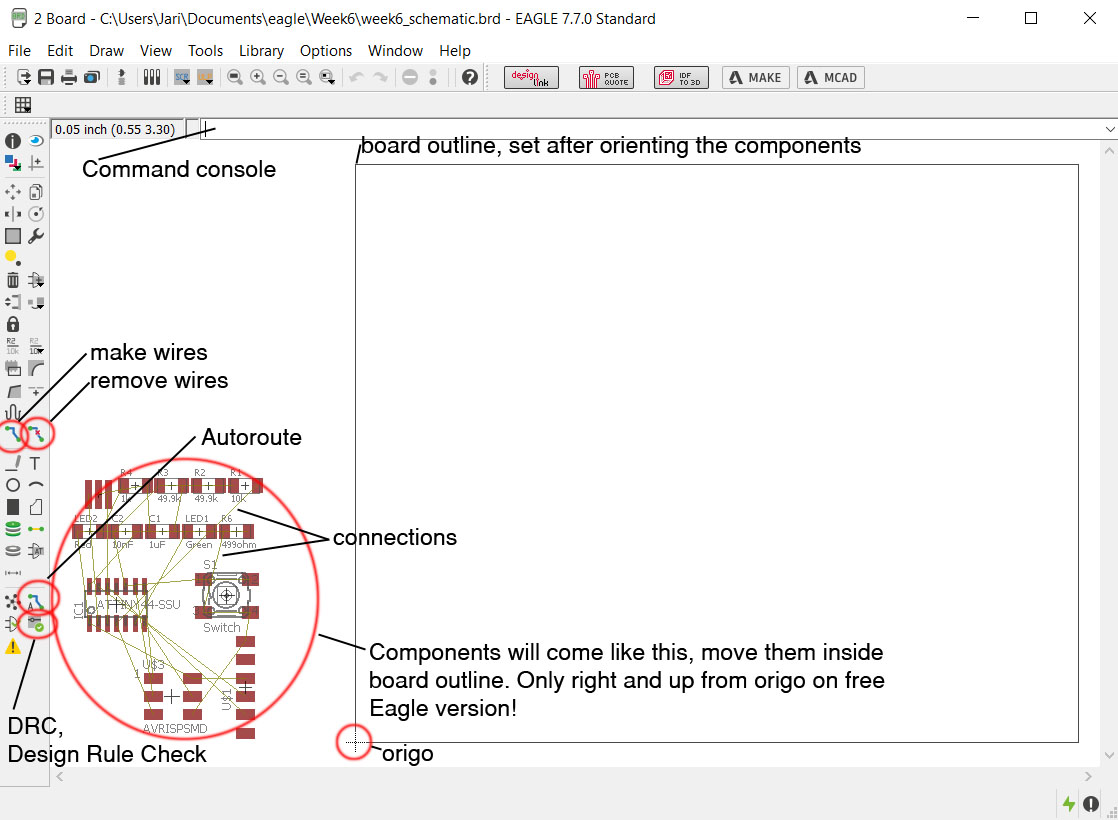
Task: Click the Zoom in magnifier icon
Action: coord(257,77)
